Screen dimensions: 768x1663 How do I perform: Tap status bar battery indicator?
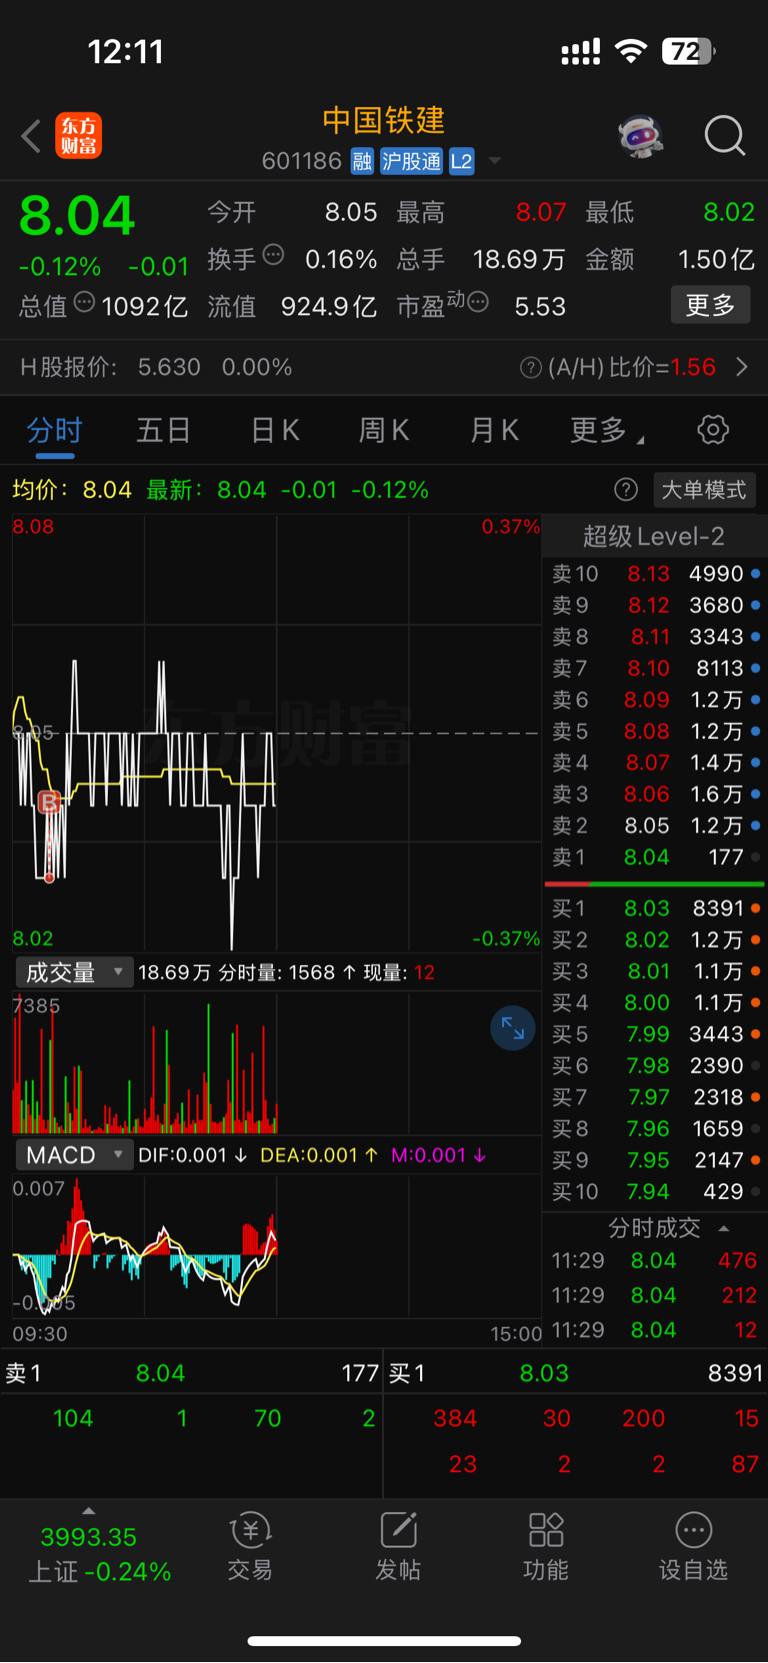(x=688, y=51)
